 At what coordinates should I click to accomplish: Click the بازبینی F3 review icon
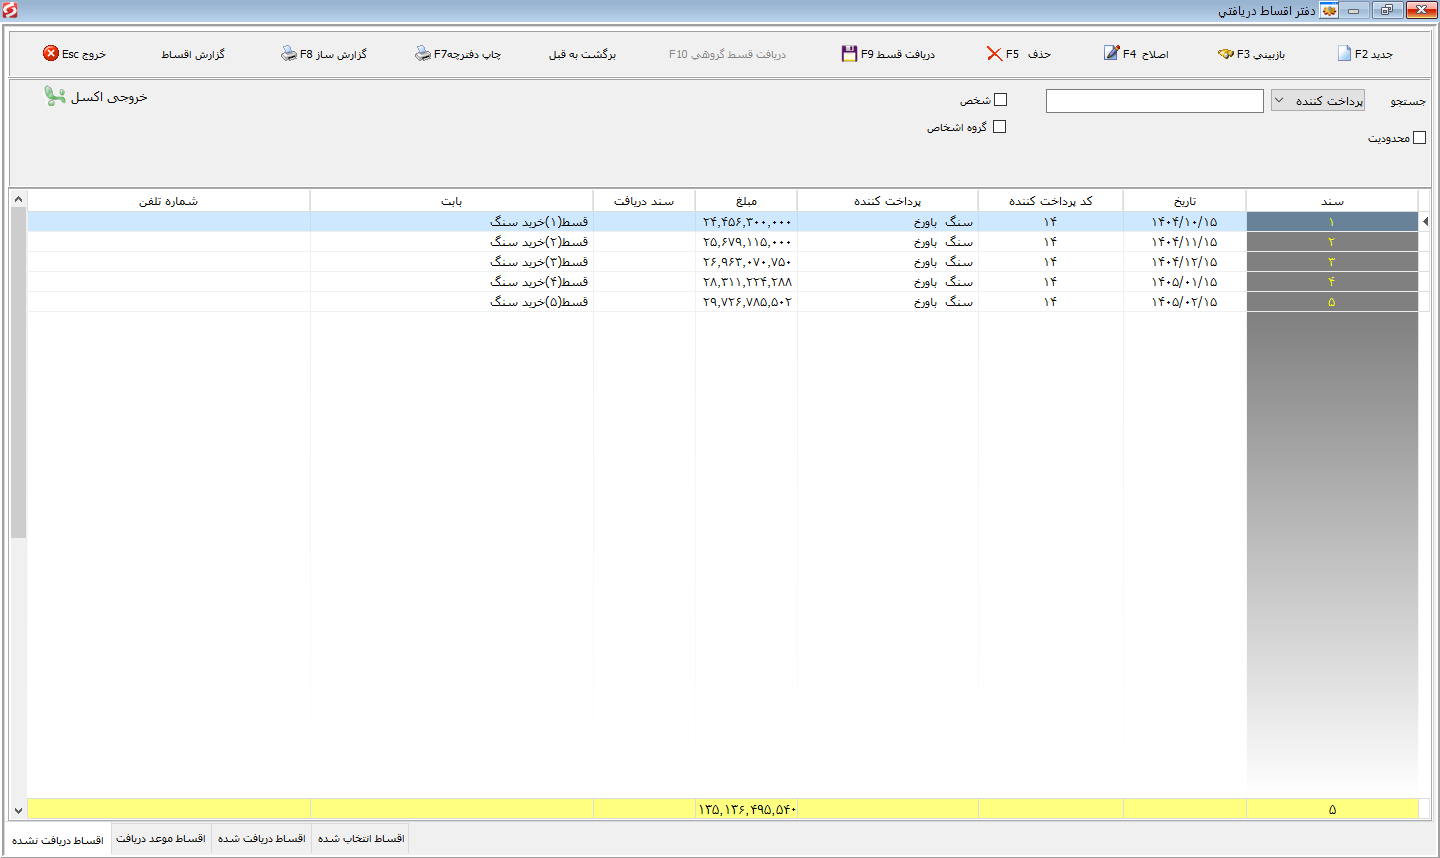pos(1225,54)
